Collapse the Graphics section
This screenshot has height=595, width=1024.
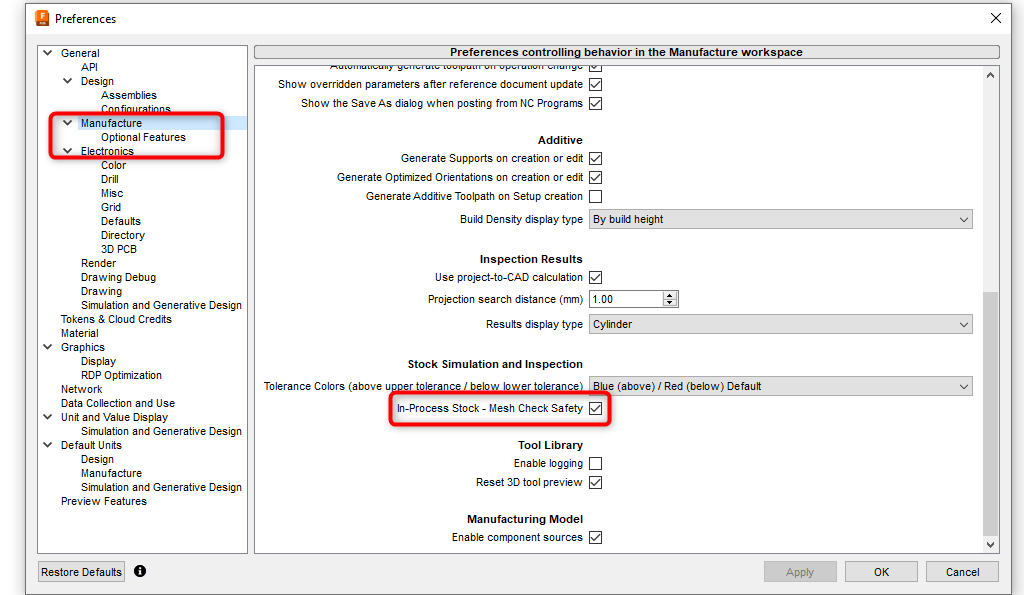[47, 347]
